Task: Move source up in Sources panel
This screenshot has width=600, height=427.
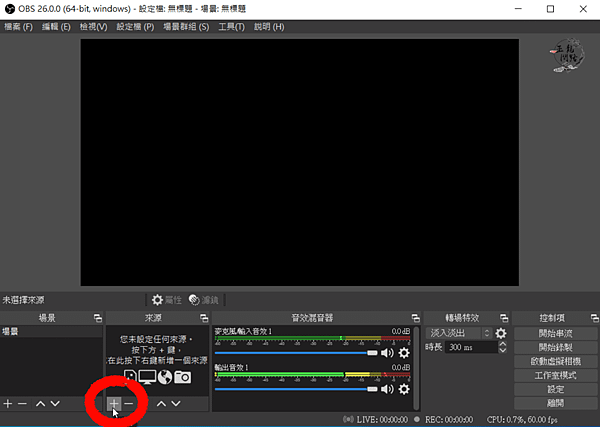Action: pos(161,403)
